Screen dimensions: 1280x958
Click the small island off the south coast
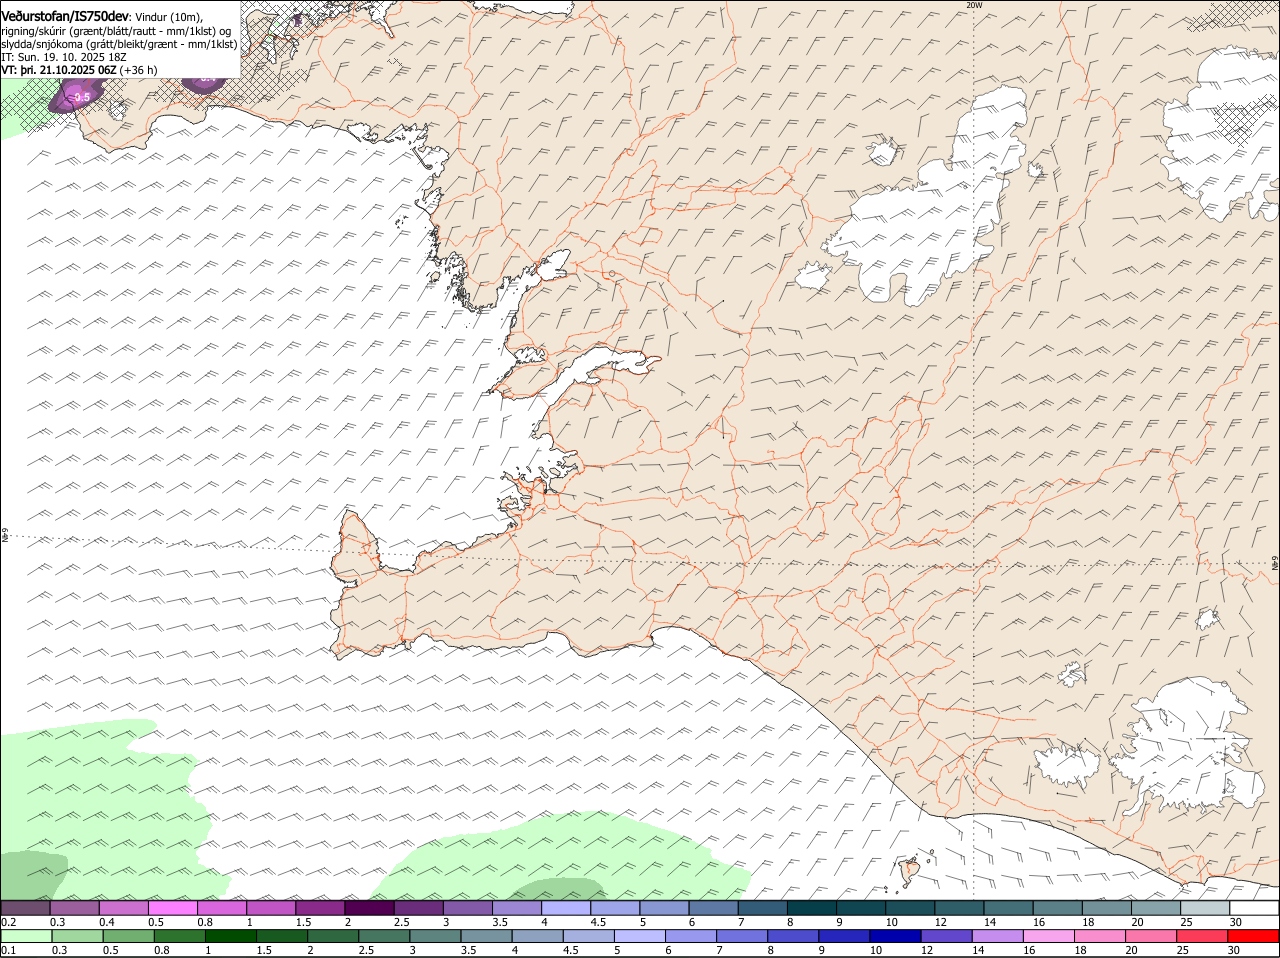909,872
